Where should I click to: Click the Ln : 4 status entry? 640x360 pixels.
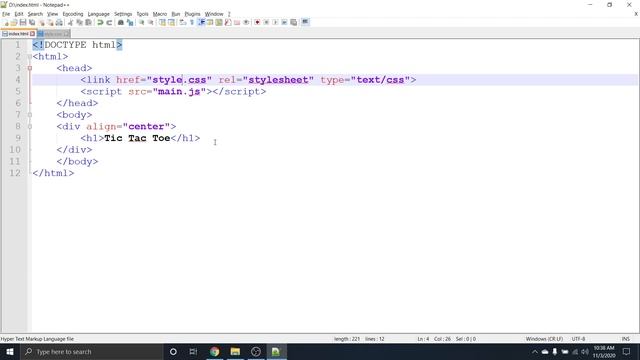[423, 339]
